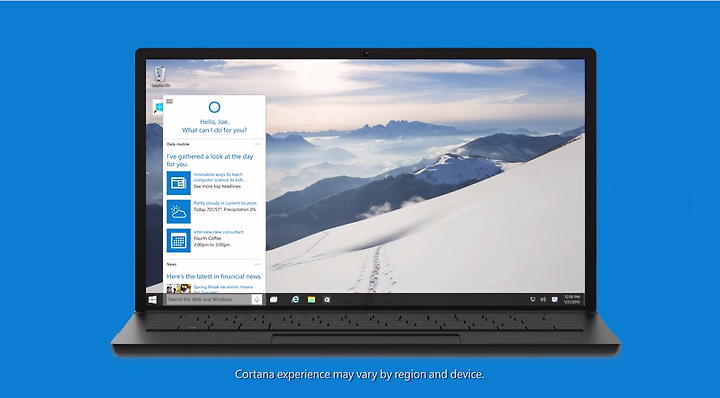The height and width of the screenshot is (398, 720).
Task: Open the notifications action center icon
Action: (554, 299)
